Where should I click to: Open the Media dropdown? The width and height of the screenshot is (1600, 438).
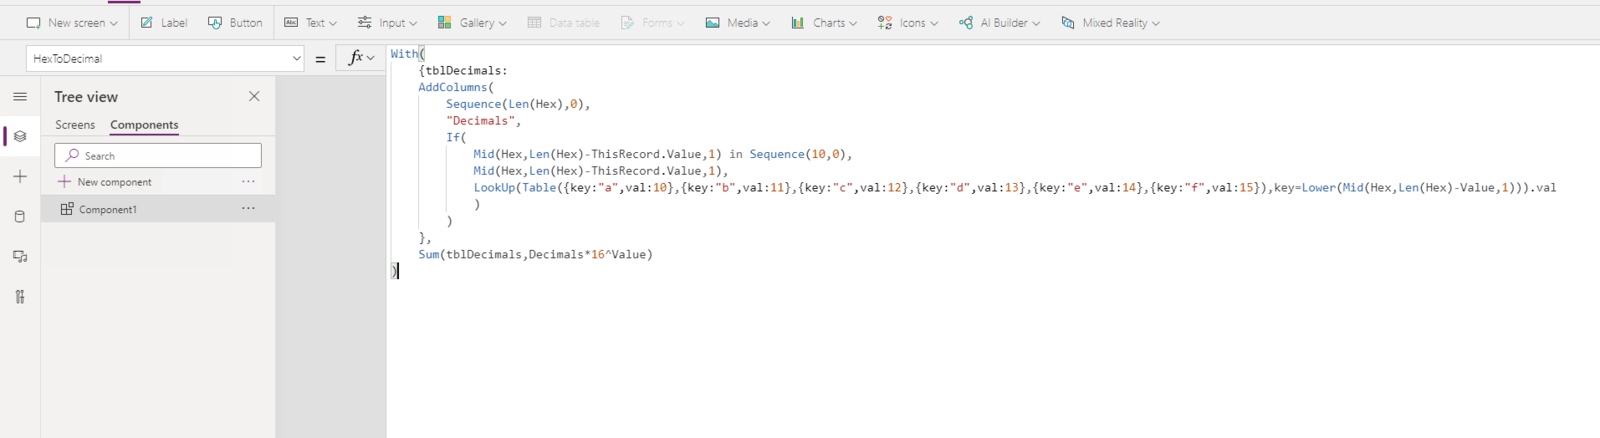pos(738,23)
